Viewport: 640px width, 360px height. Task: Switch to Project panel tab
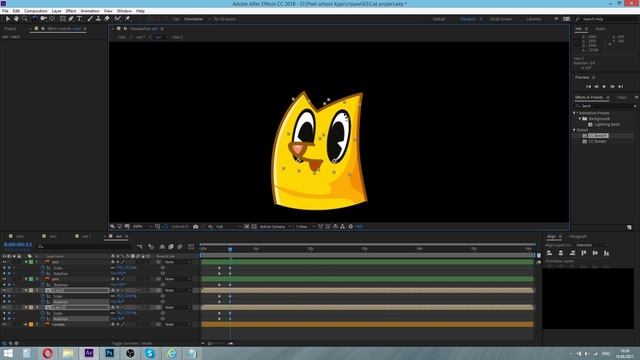click(10, 29)
